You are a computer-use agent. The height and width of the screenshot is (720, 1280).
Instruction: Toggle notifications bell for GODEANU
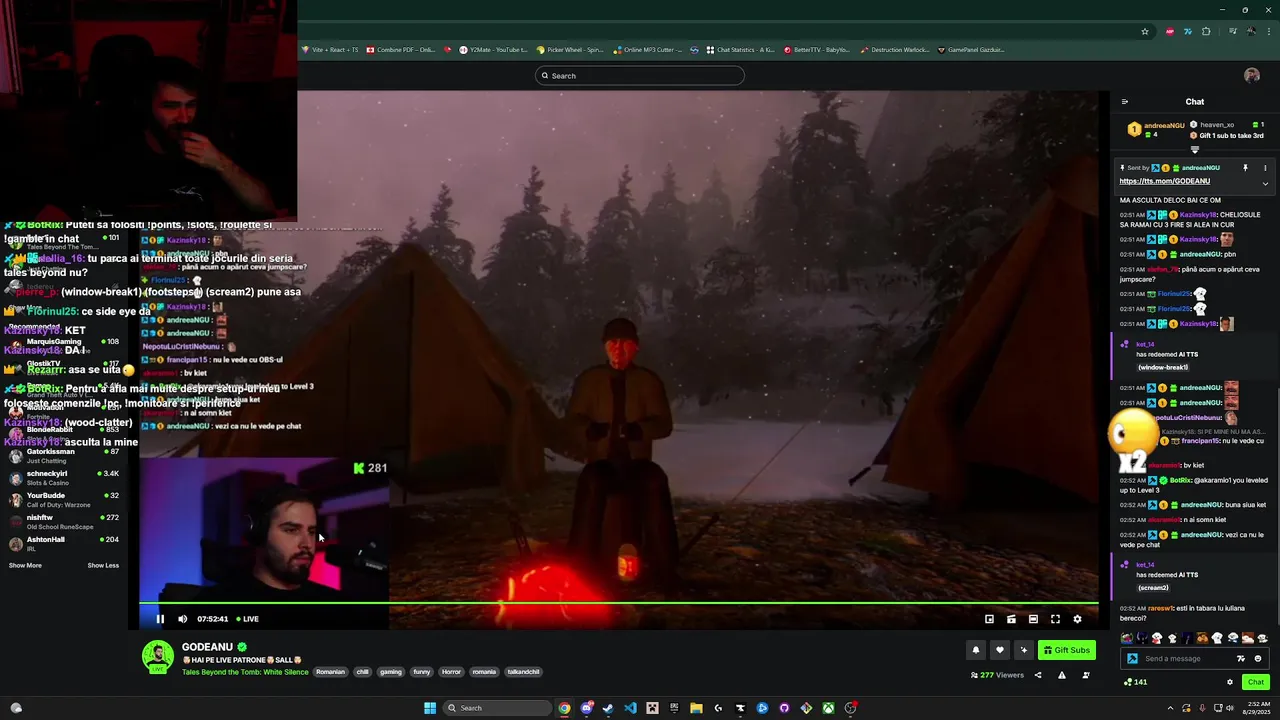pos(975,650)
